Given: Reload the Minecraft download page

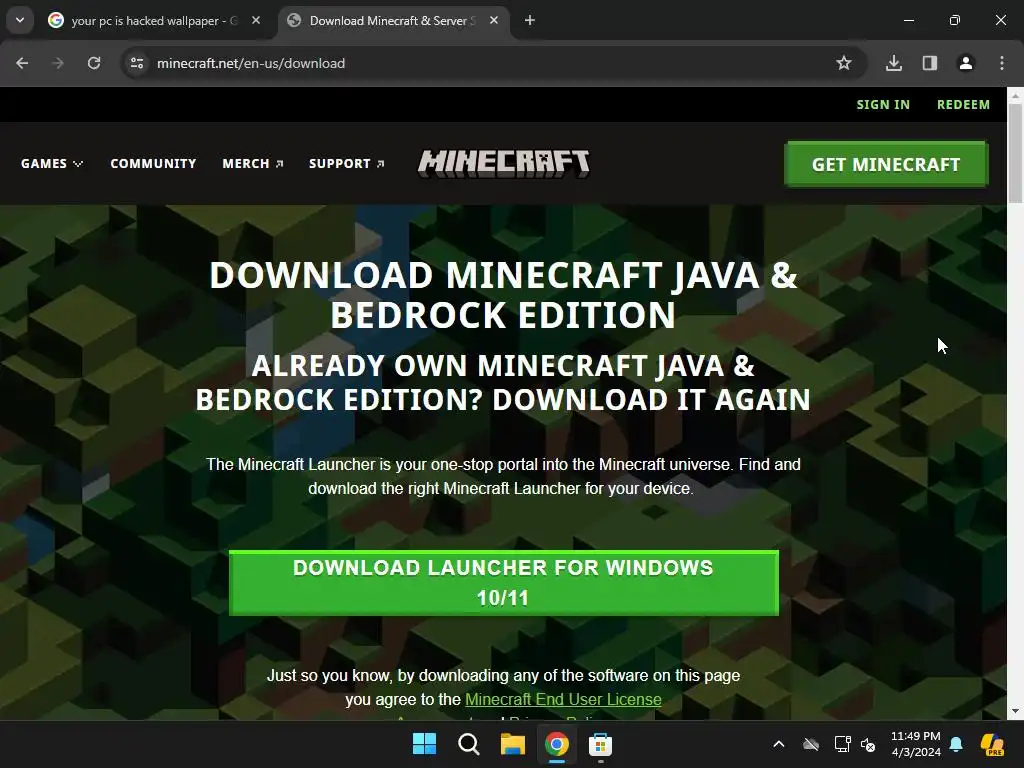Looking at the screenshot, I should coord(94,63).
